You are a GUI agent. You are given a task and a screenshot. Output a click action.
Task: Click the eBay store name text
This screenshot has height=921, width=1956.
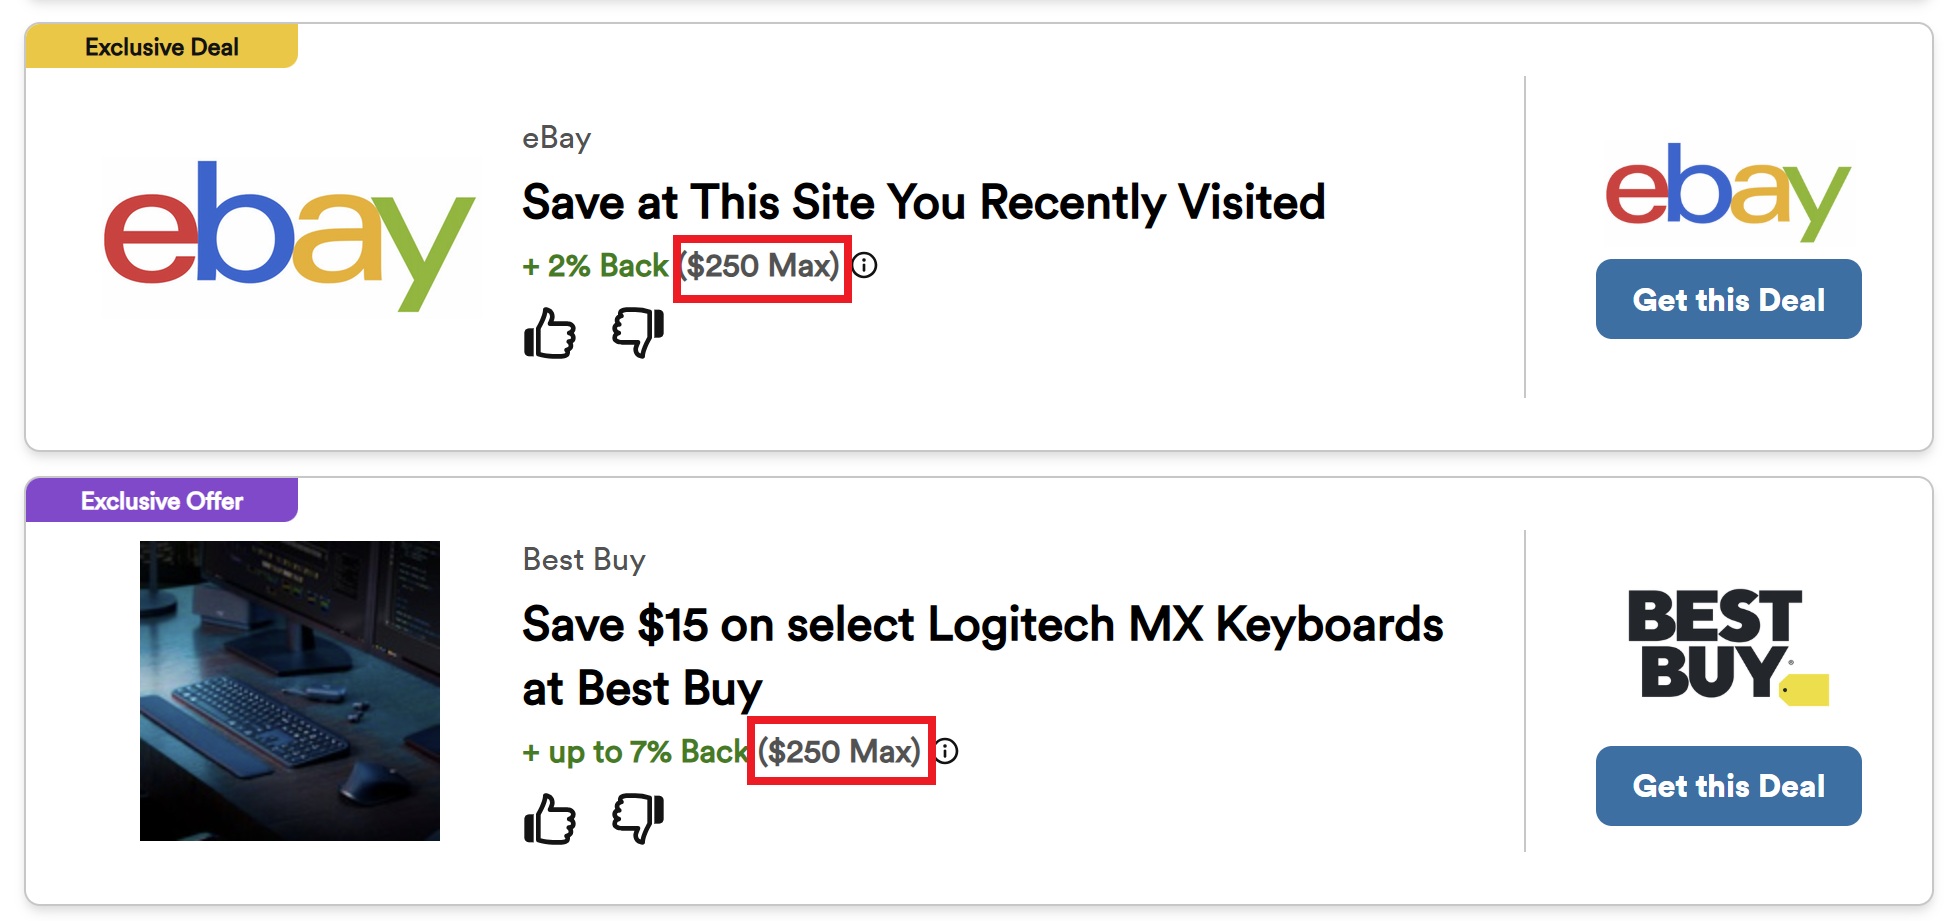pos(556,138)
